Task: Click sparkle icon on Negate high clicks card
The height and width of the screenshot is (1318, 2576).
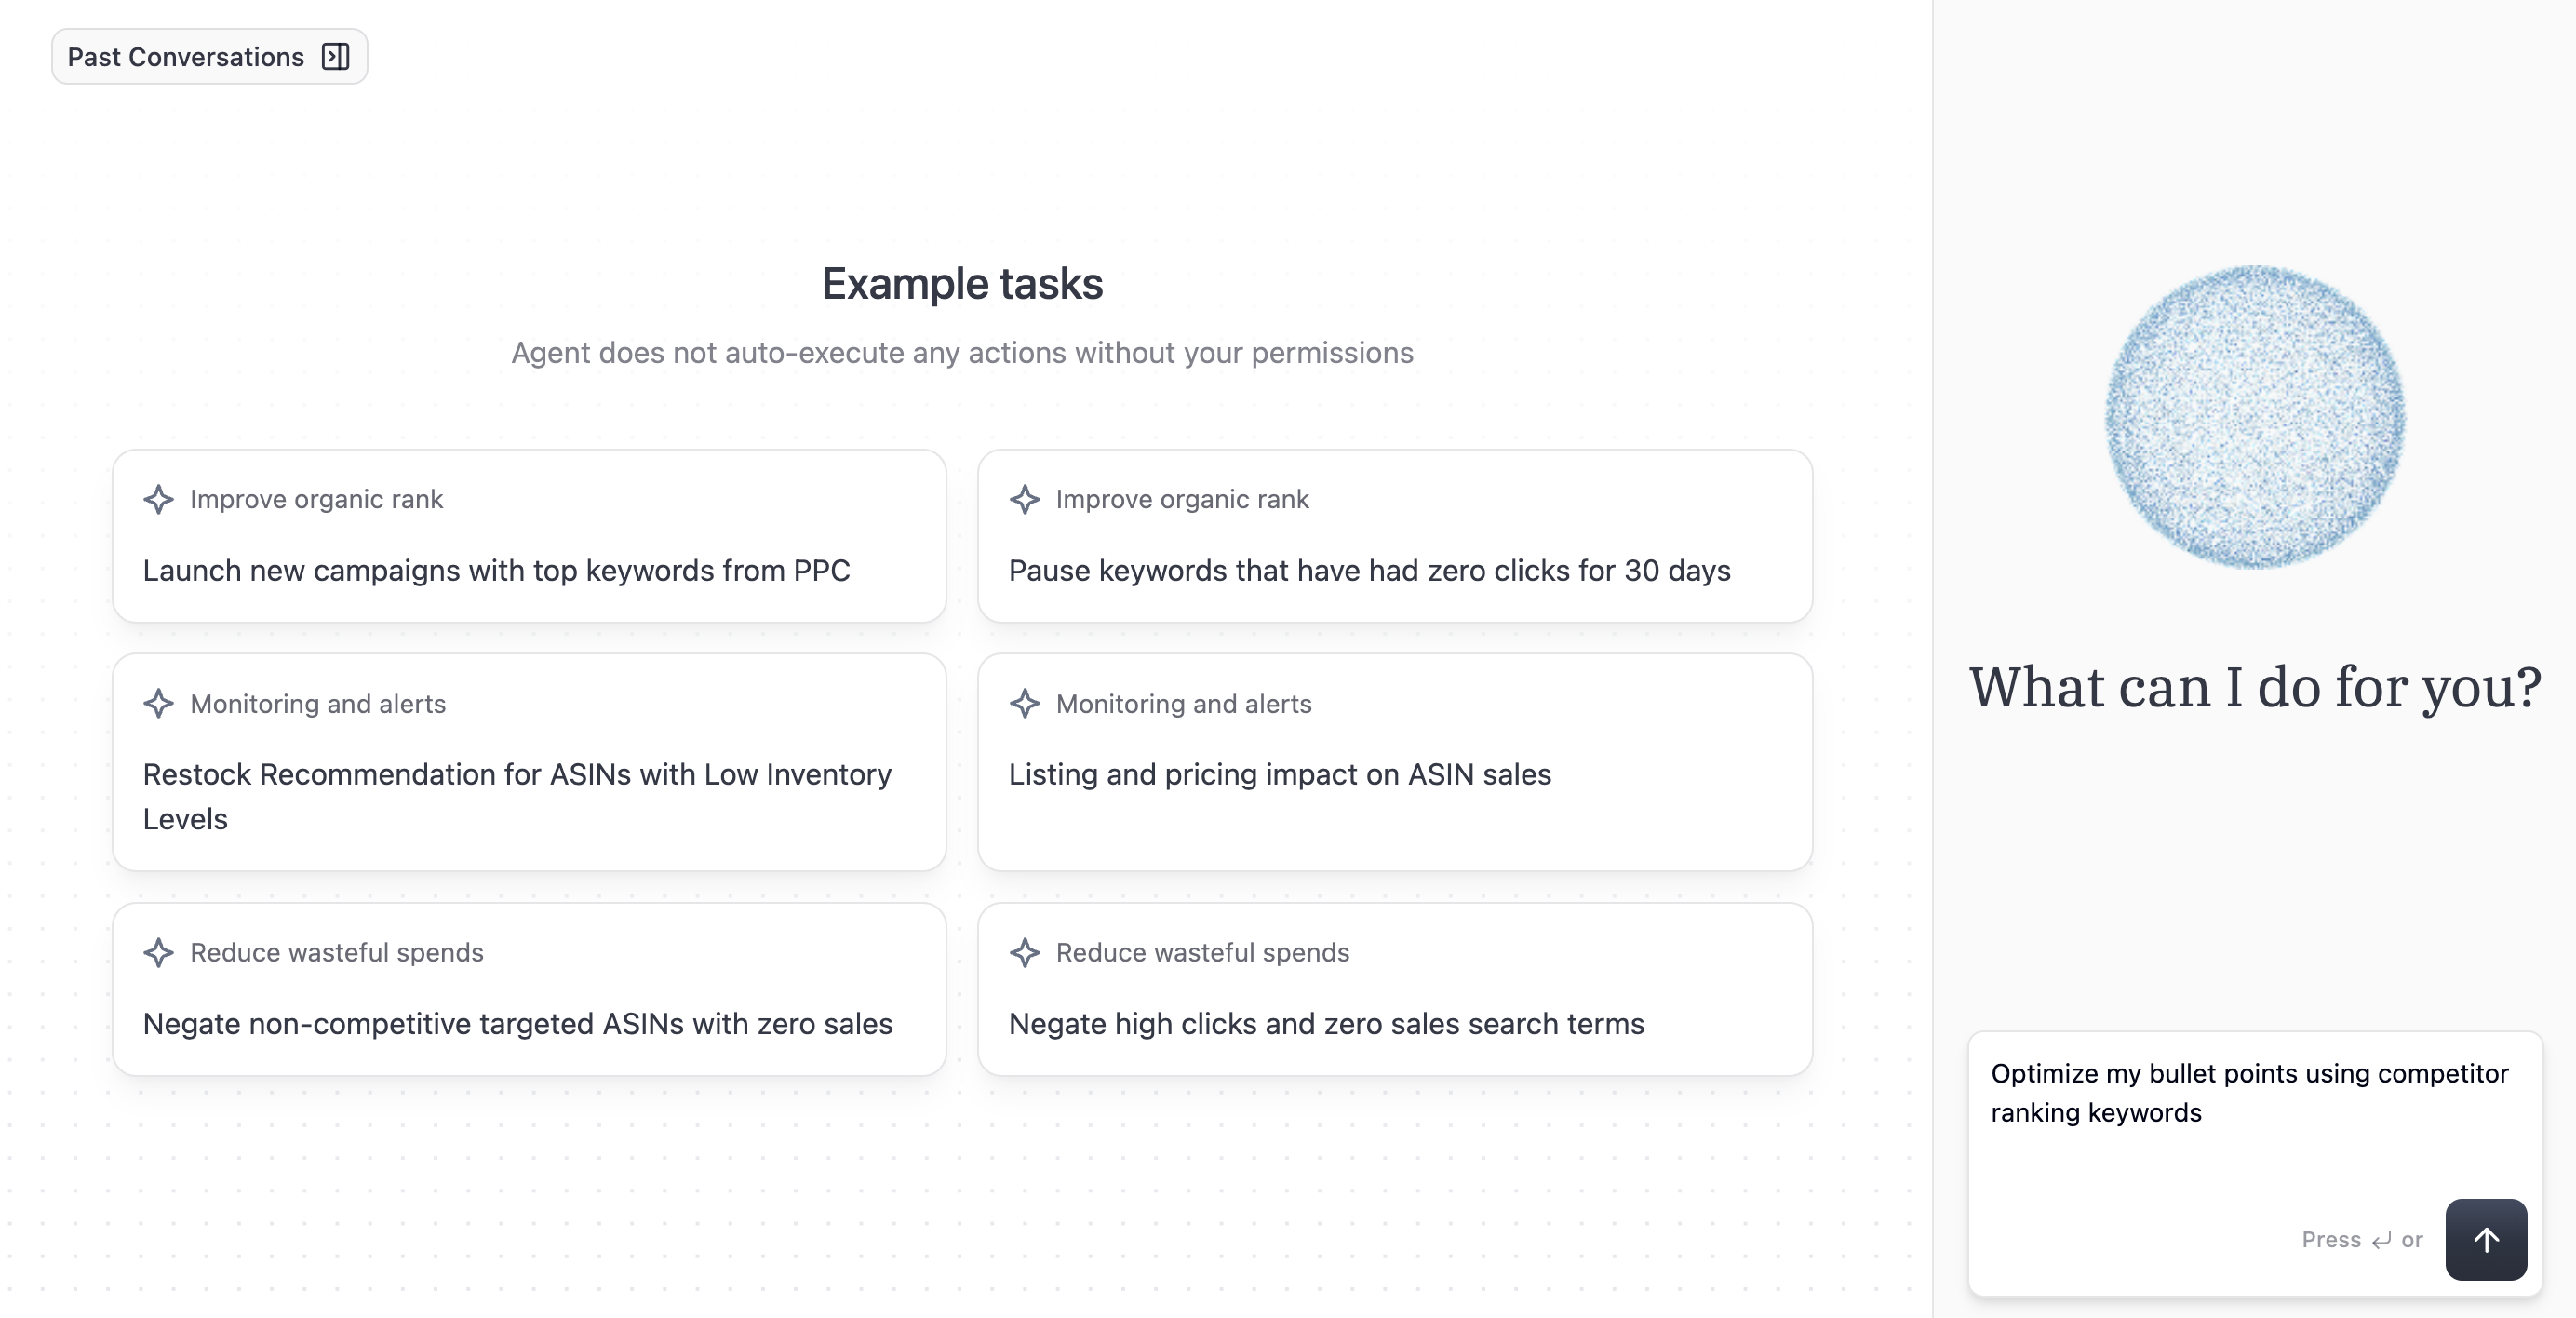Action: [x=1025, y=953]
